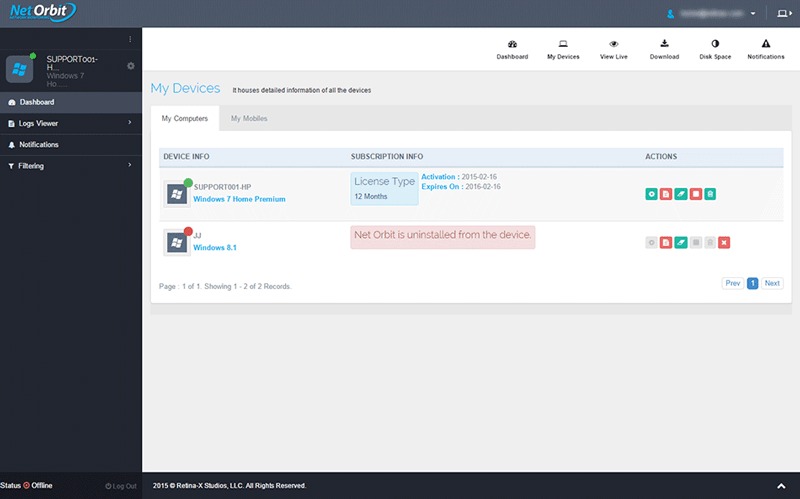Click the sidebar Windows device avatar
Viewport: 800px width, 499px height.
[x=19, y=69]
